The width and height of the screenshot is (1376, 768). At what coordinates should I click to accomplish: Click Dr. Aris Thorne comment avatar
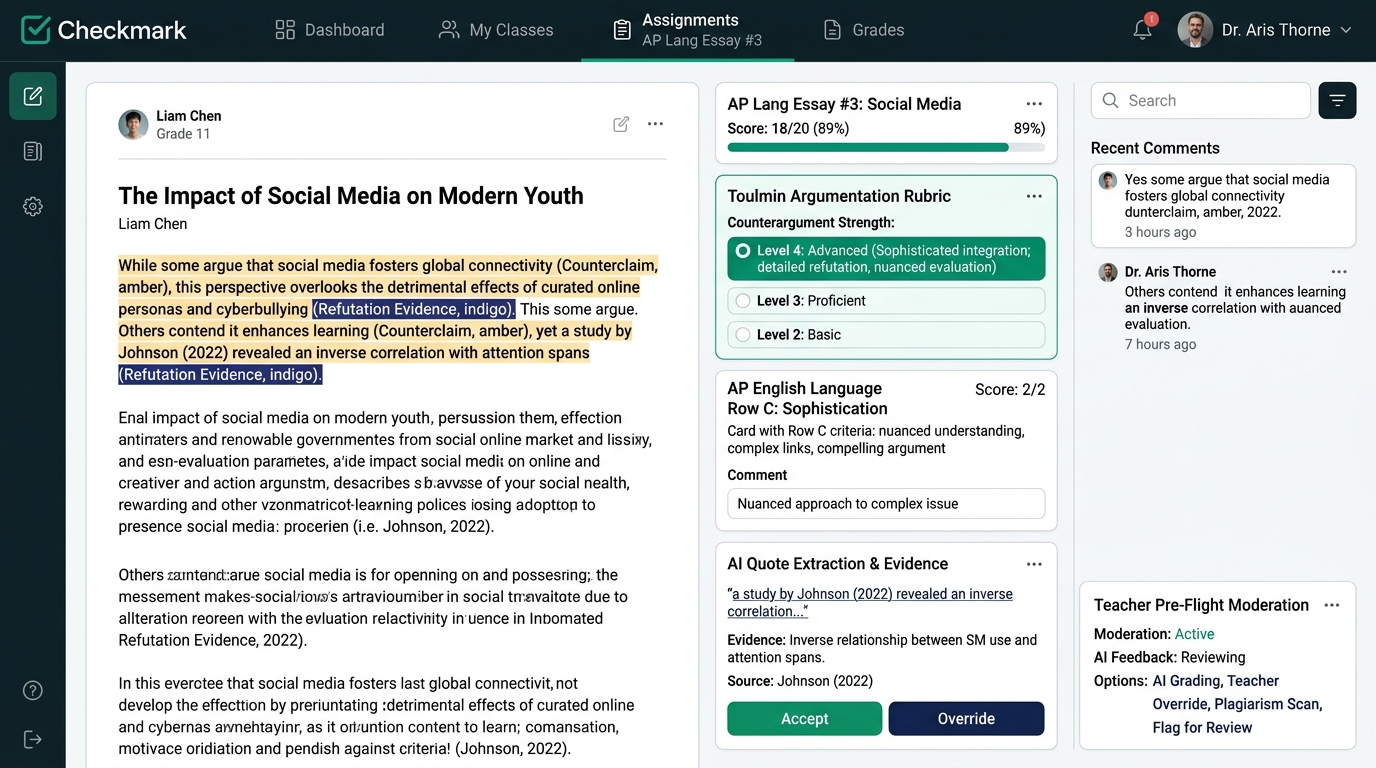coord(1108,272)
